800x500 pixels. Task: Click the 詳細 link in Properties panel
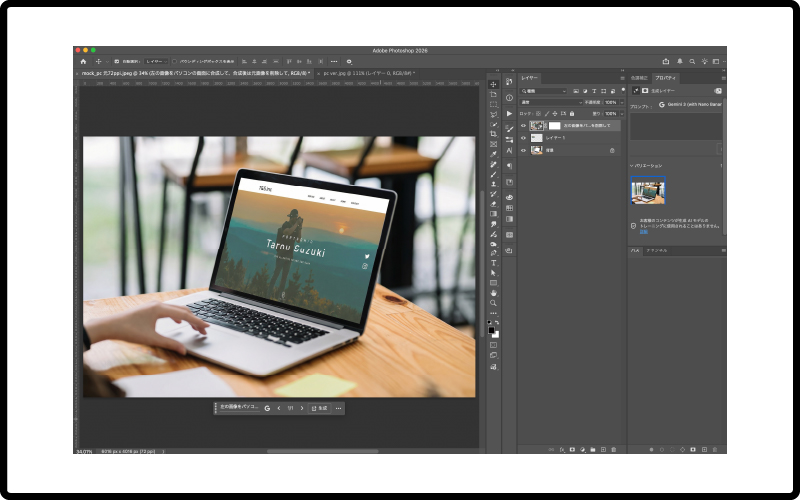click(644, 231)
